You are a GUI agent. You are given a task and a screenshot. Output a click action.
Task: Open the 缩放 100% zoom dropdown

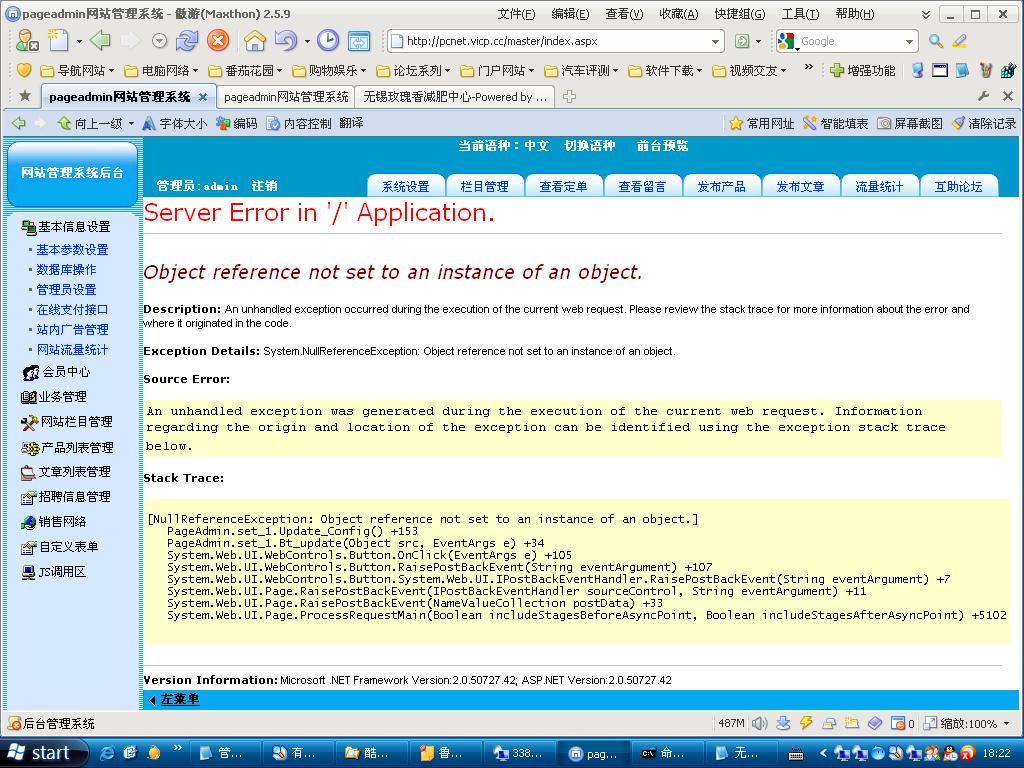point(1005,723)
